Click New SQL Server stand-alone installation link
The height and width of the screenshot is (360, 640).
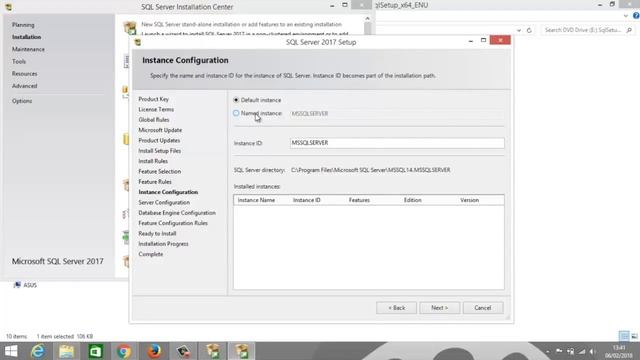[x=242, y=24]
